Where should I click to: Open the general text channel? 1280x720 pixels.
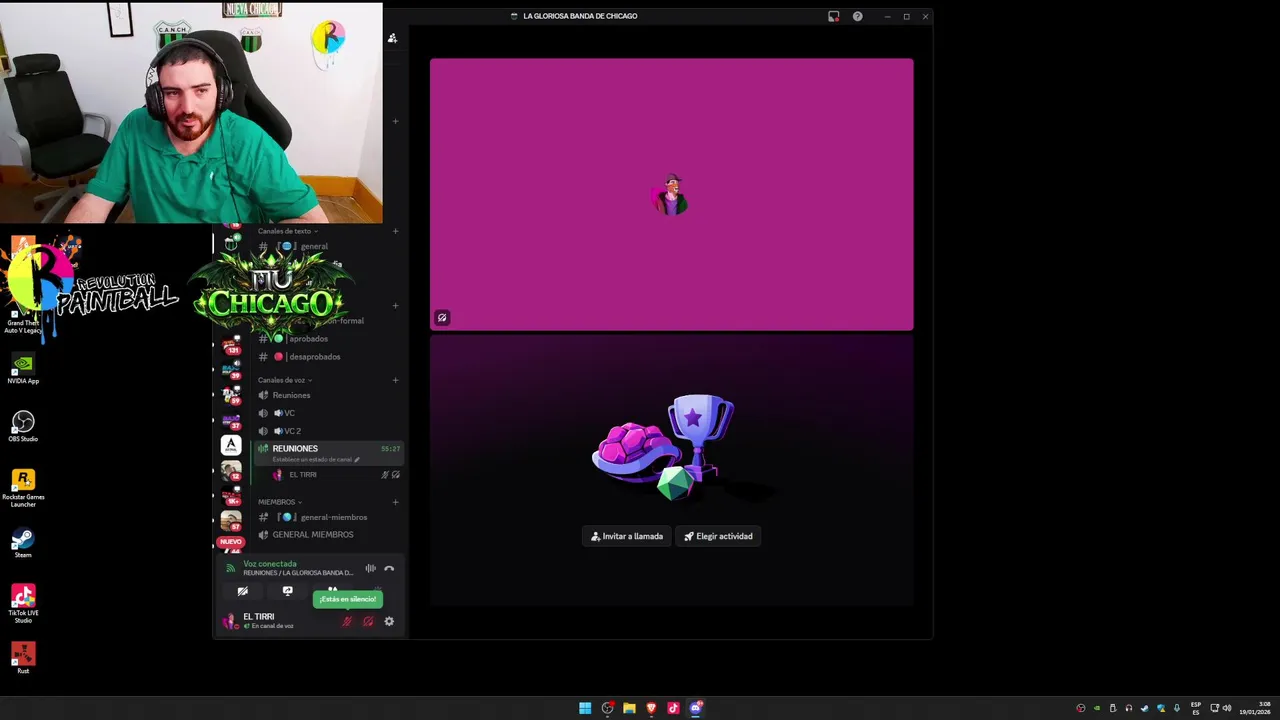coord(329,246)
